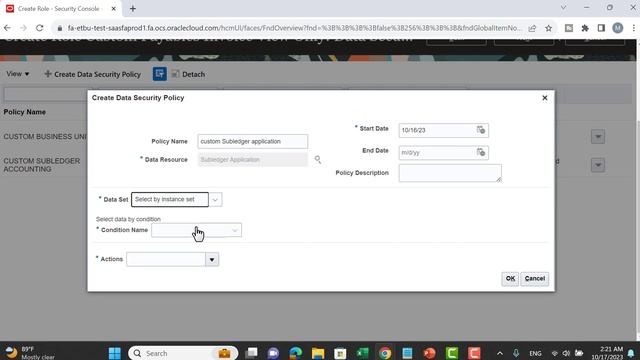Click the browser address bar URL
Image resolution: width=640 pixels, height=360 pixels.
point(295,28)
